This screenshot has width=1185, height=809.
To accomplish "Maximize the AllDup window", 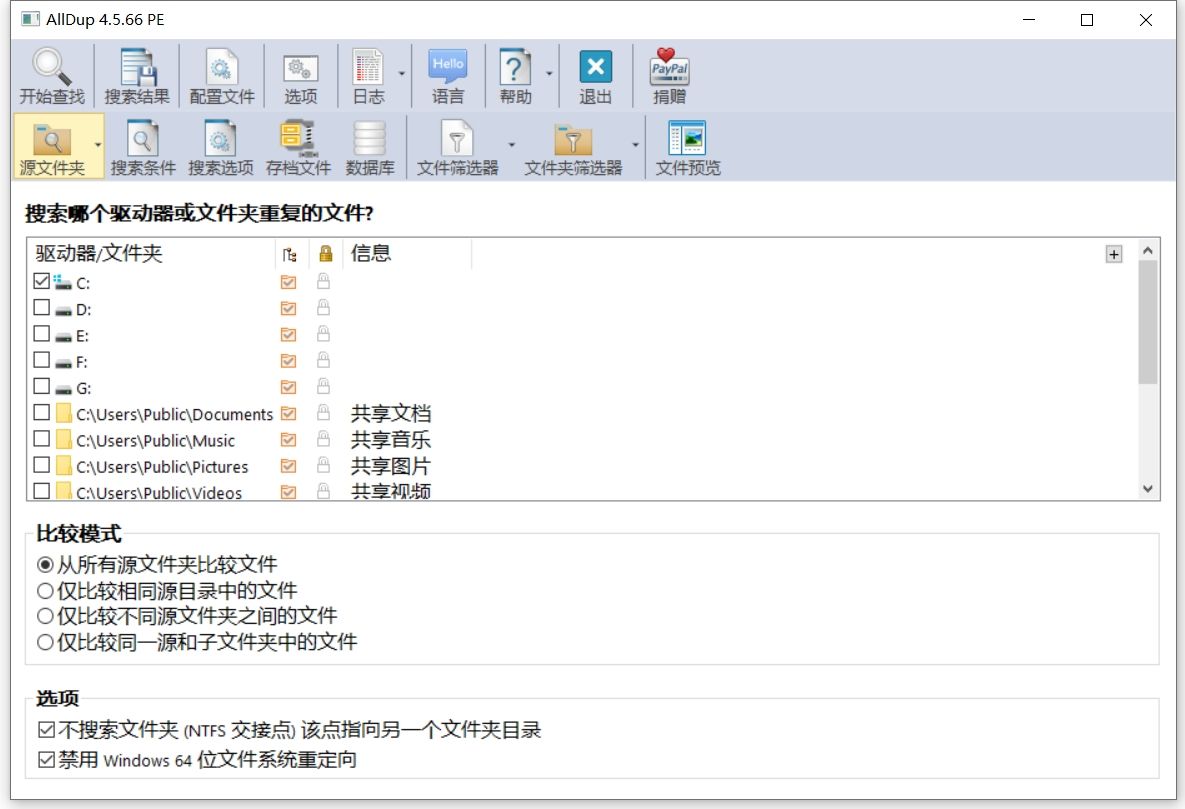I will [1087, 20].
